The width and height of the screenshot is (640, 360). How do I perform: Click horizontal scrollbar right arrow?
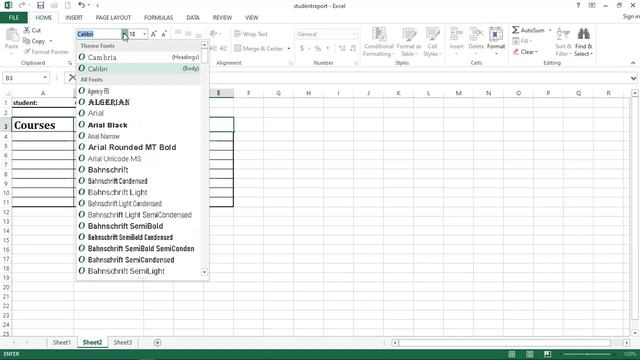pyautogui.click(x=627, y=343)
